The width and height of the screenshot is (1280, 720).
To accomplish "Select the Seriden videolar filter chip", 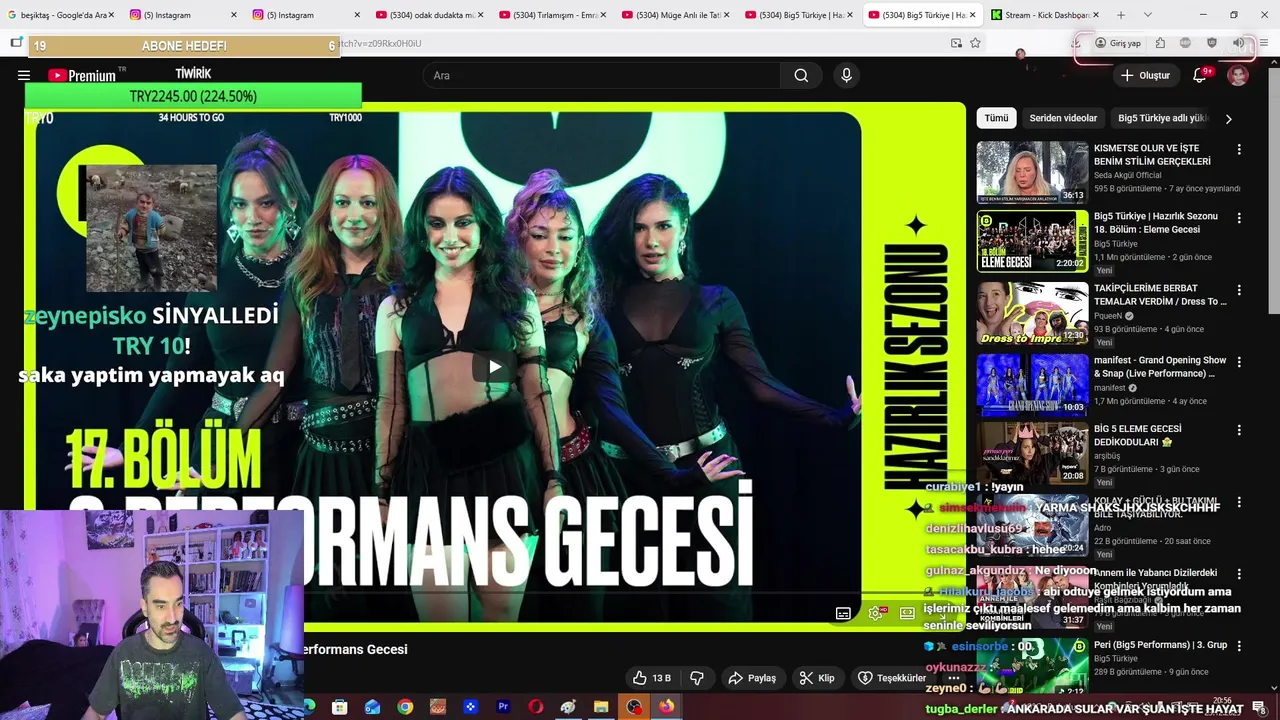I will click(x=1063, y=118).
